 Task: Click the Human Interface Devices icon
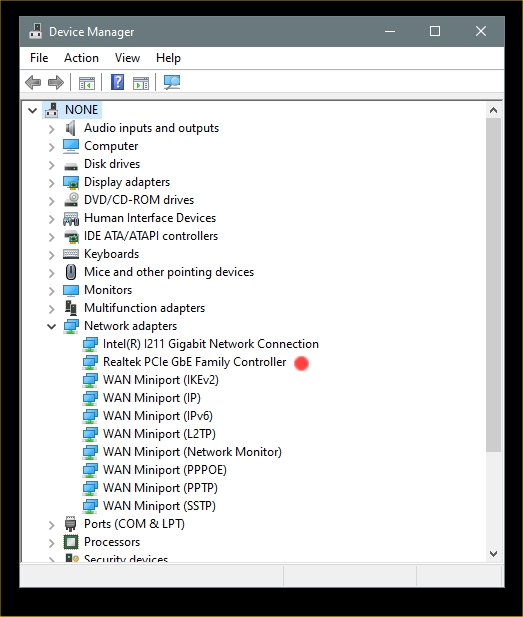pyautogui.click(x=71, y=218)
